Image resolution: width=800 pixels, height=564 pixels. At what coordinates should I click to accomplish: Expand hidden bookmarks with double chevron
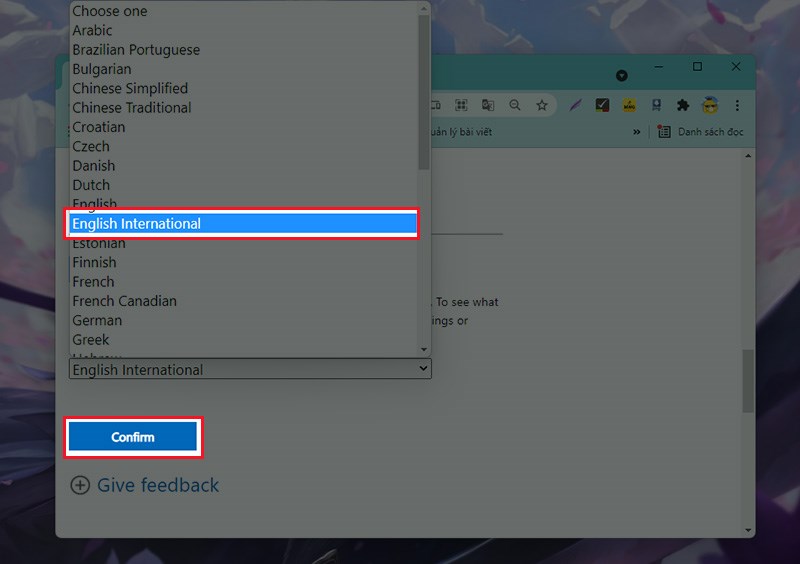click(636, 132)
